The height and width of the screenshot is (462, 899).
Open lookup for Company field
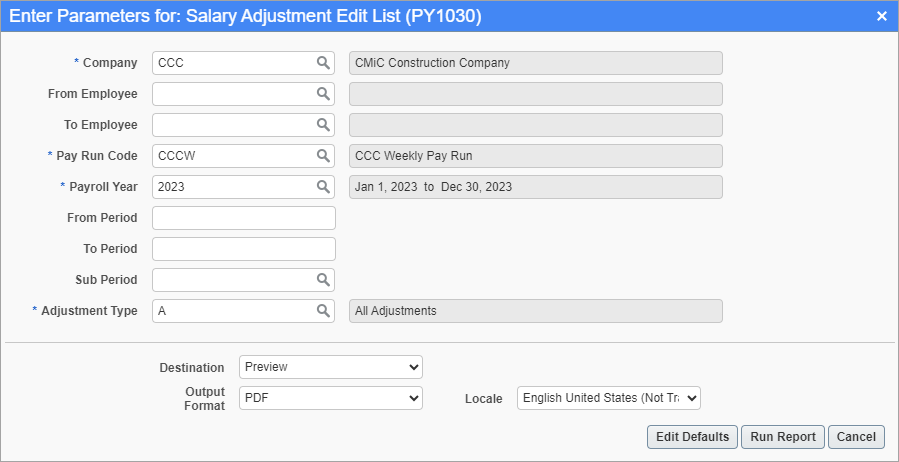tap(323, 62)
